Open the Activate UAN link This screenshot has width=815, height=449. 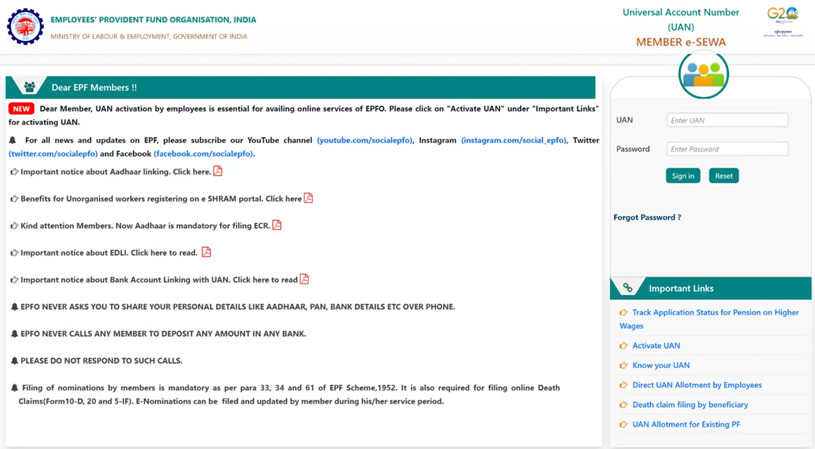tap(656, 346)
